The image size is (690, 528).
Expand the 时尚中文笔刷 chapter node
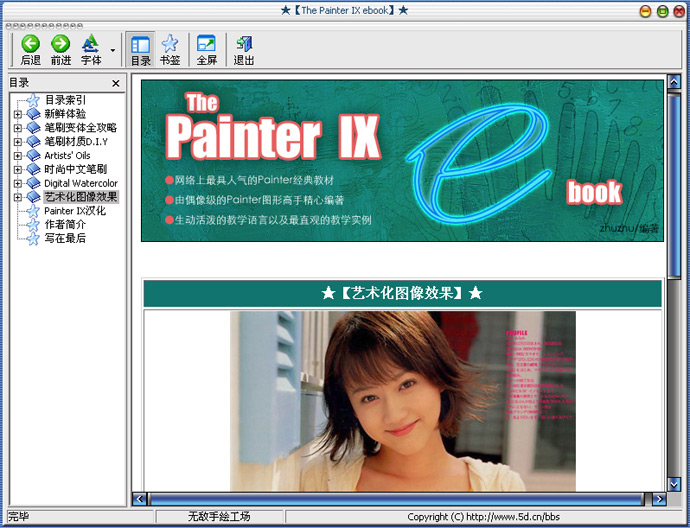point(17,169)
